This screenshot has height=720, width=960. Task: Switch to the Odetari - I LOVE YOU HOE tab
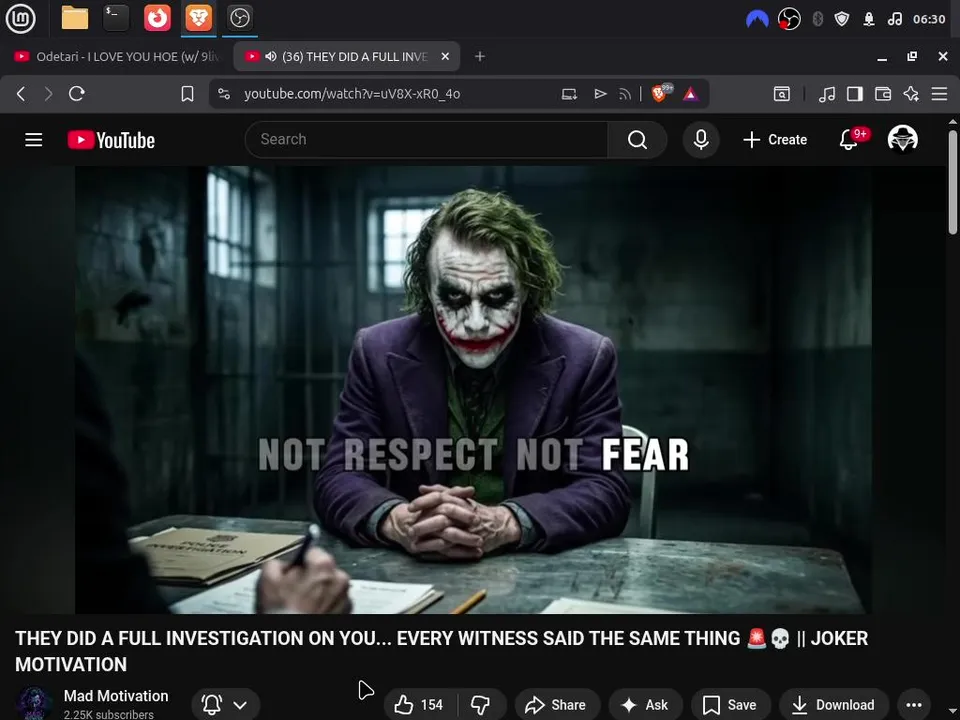116,56
